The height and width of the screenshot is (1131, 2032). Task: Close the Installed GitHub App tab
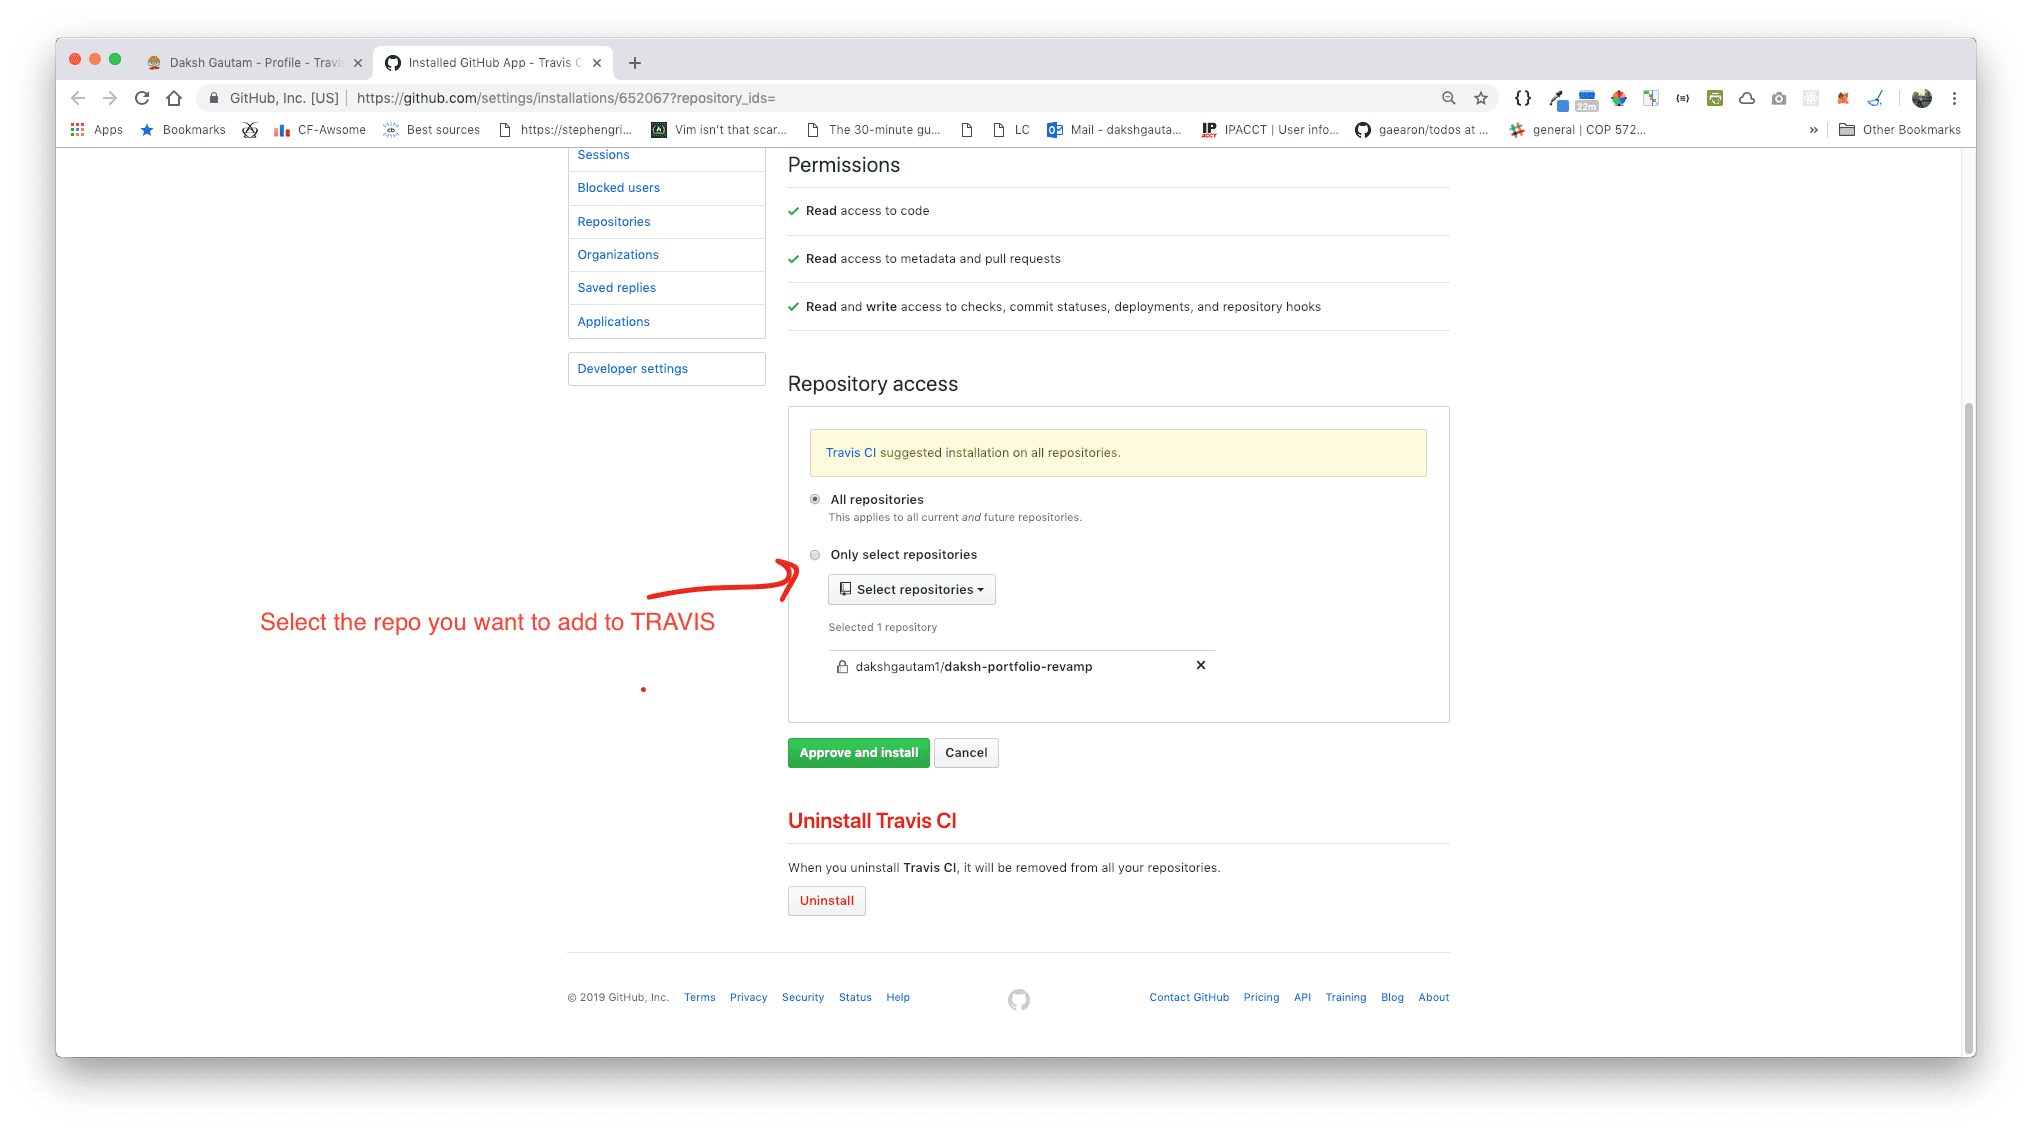click(597, 63)
